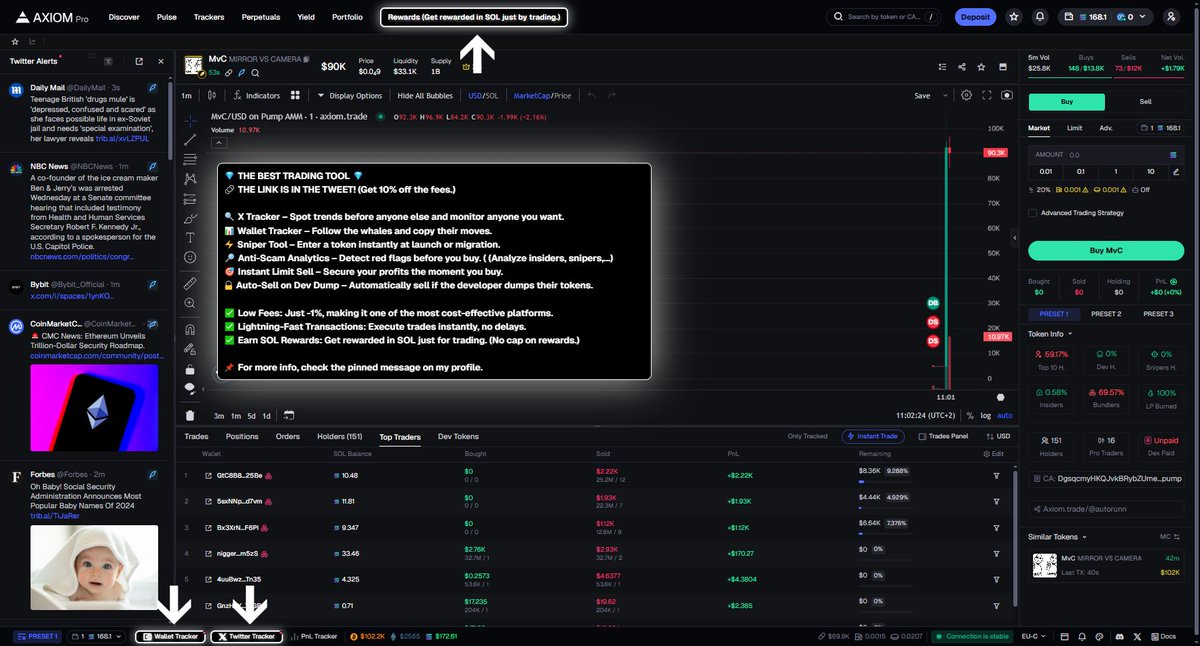The image size is (1200, 646).
Task: Pop out Twitter Alerts panel
Action: pyautogui.click(x=139, y=61)
